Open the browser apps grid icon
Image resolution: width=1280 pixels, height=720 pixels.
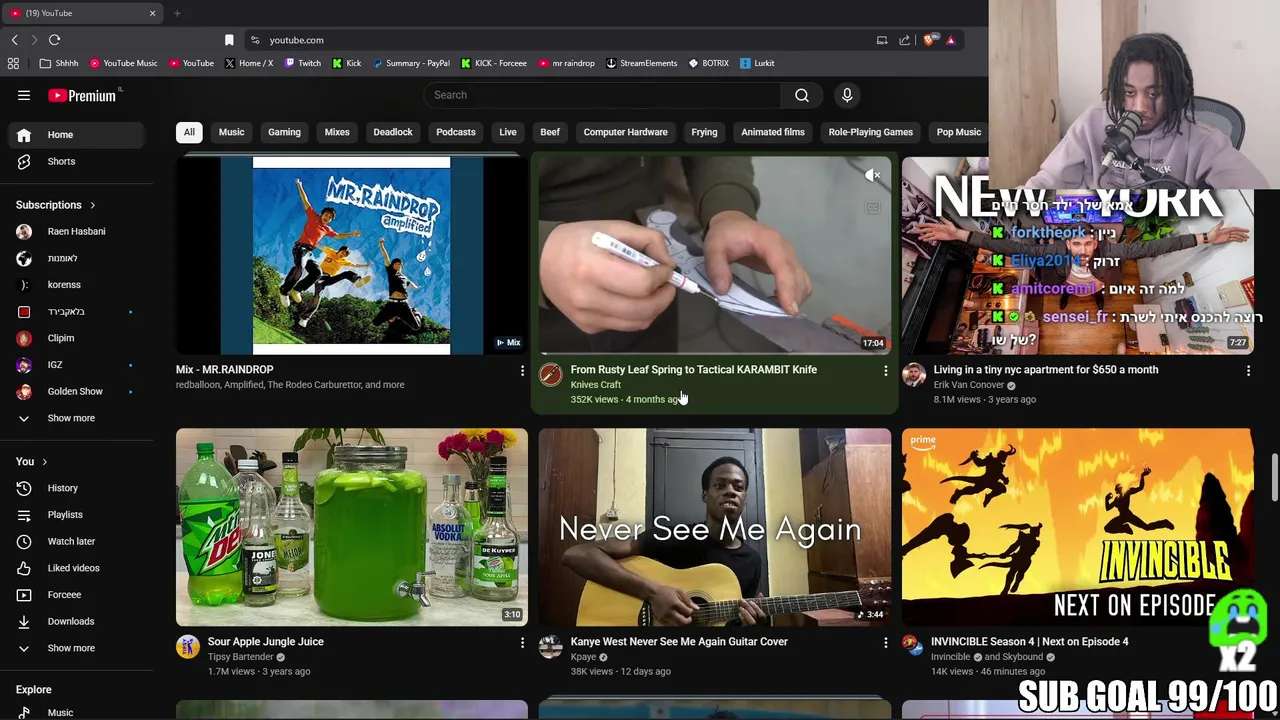point(13,63)
